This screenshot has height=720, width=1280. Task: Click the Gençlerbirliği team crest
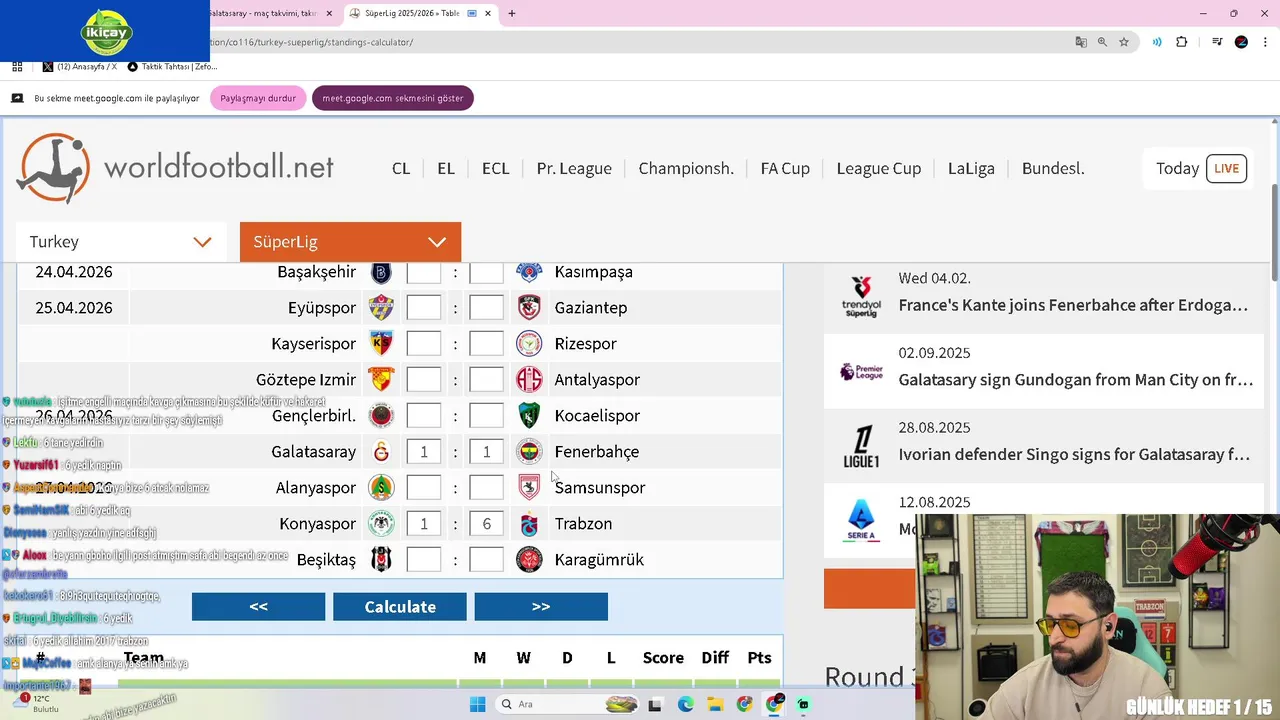pyautogui.click(x=381, y=415)
